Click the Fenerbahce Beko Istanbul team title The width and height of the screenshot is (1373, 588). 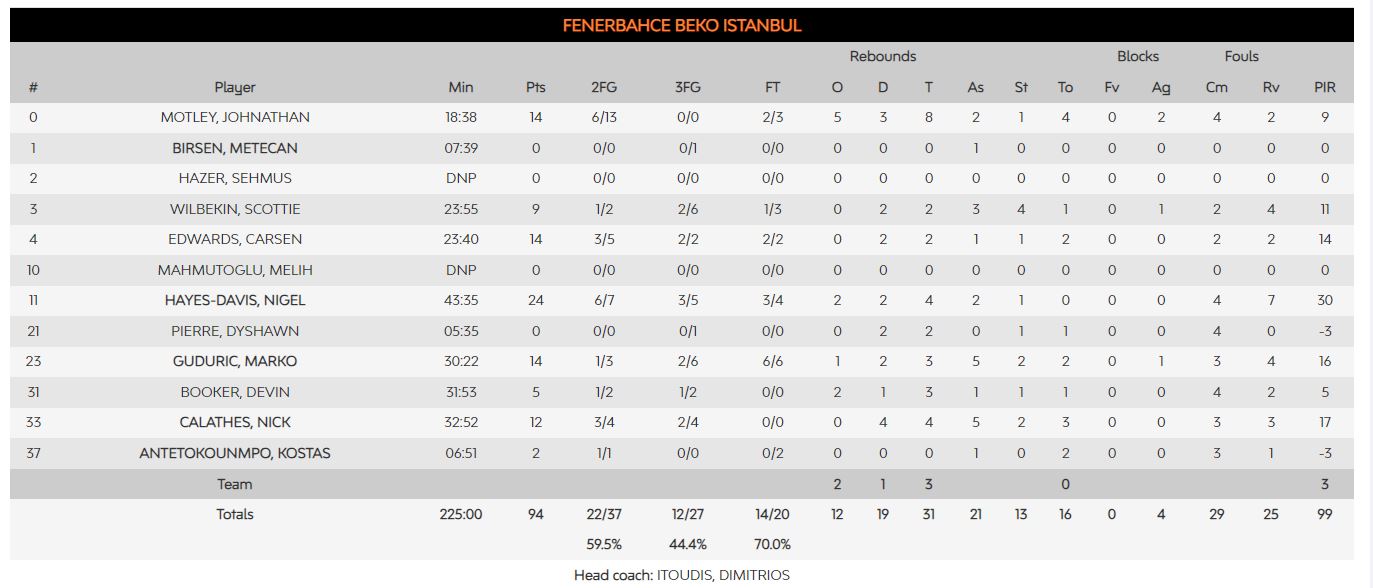682,26
